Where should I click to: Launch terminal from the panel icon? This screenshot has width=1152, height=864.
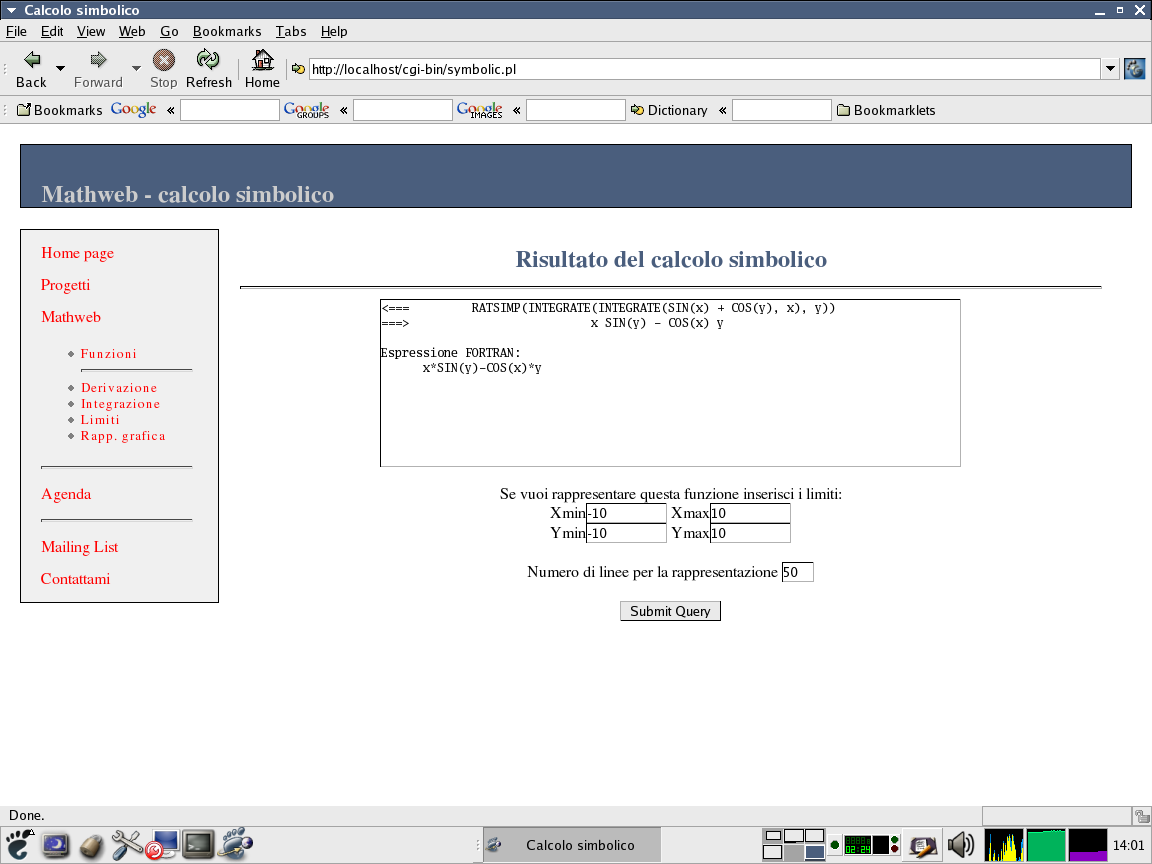197,845
